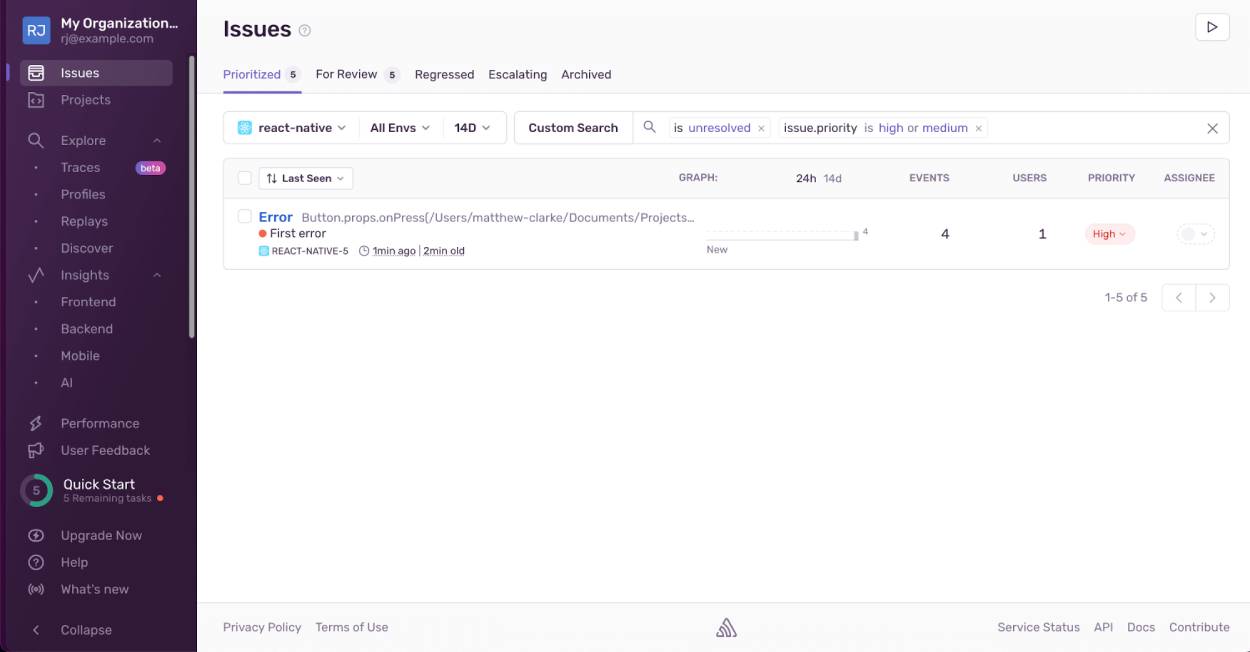Open User Feedback megaphone icon
1250x652 pixels.
tap(36, 450)
